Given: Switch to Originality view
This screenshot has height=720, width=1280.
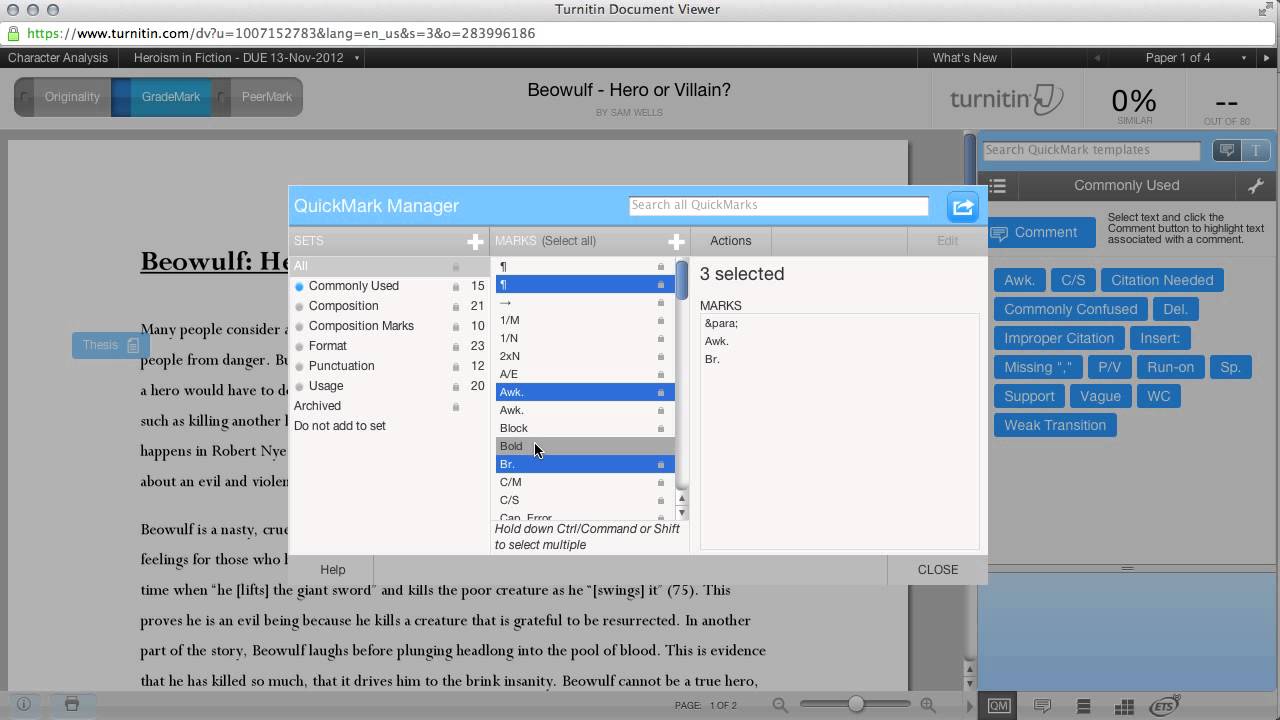Looking at the screenshot, I should 72,97.
